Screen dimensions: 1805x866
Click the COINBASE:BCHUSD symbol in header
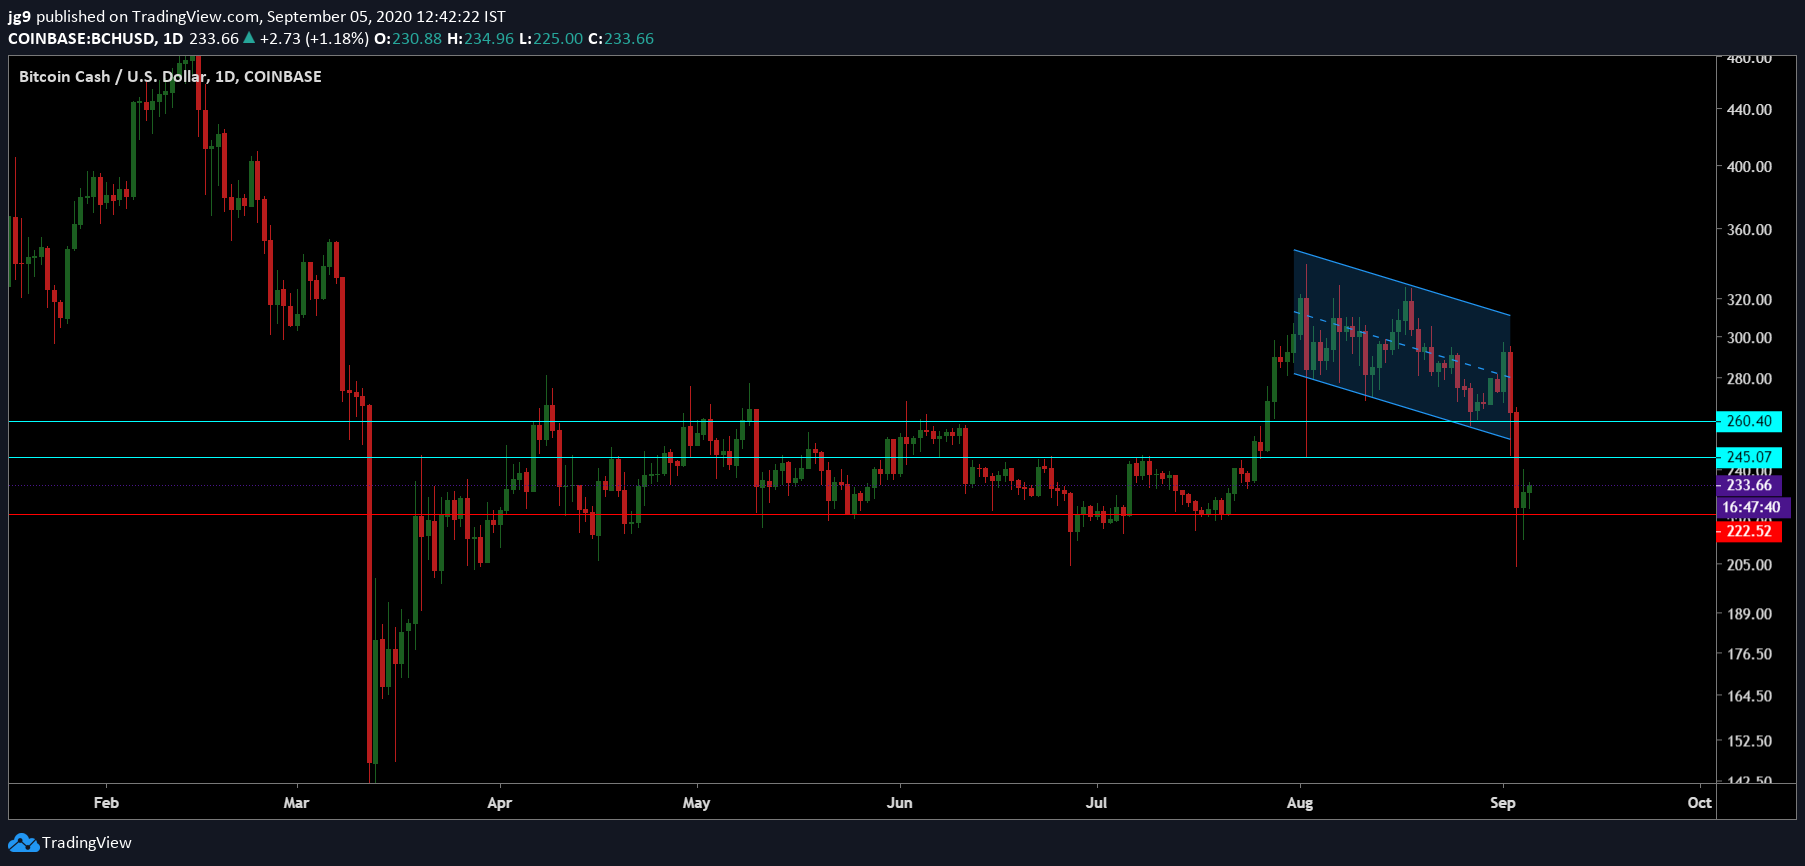(82, 39)
